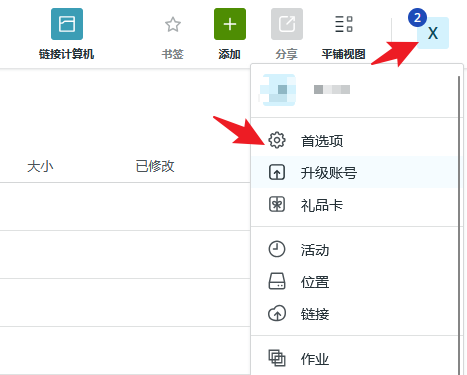Click the 平铺视图 label text

[x=344, y=54]
